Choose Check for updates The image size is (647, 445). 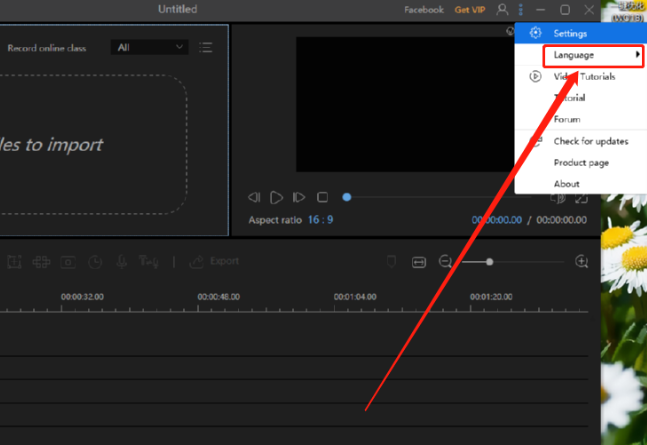point(581,141)
